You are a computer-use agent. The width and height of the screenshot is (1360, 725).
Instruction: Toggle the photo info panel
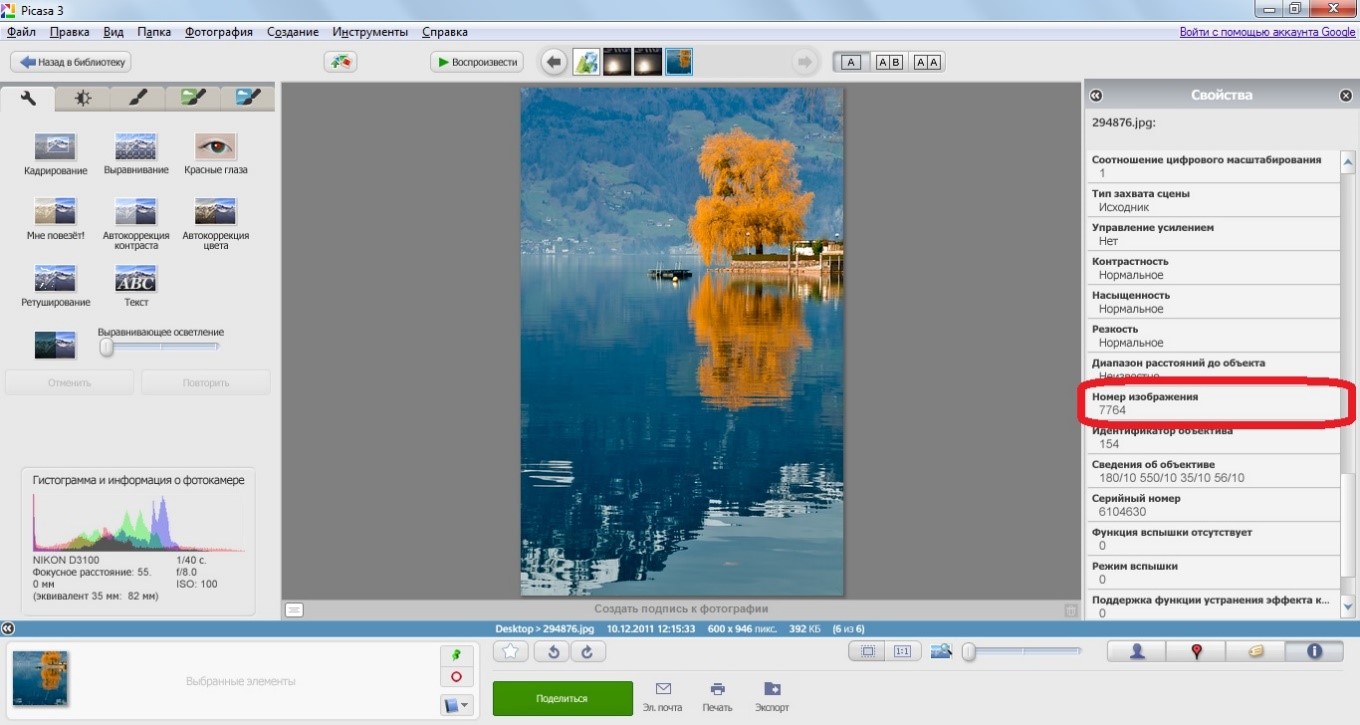1313,651
